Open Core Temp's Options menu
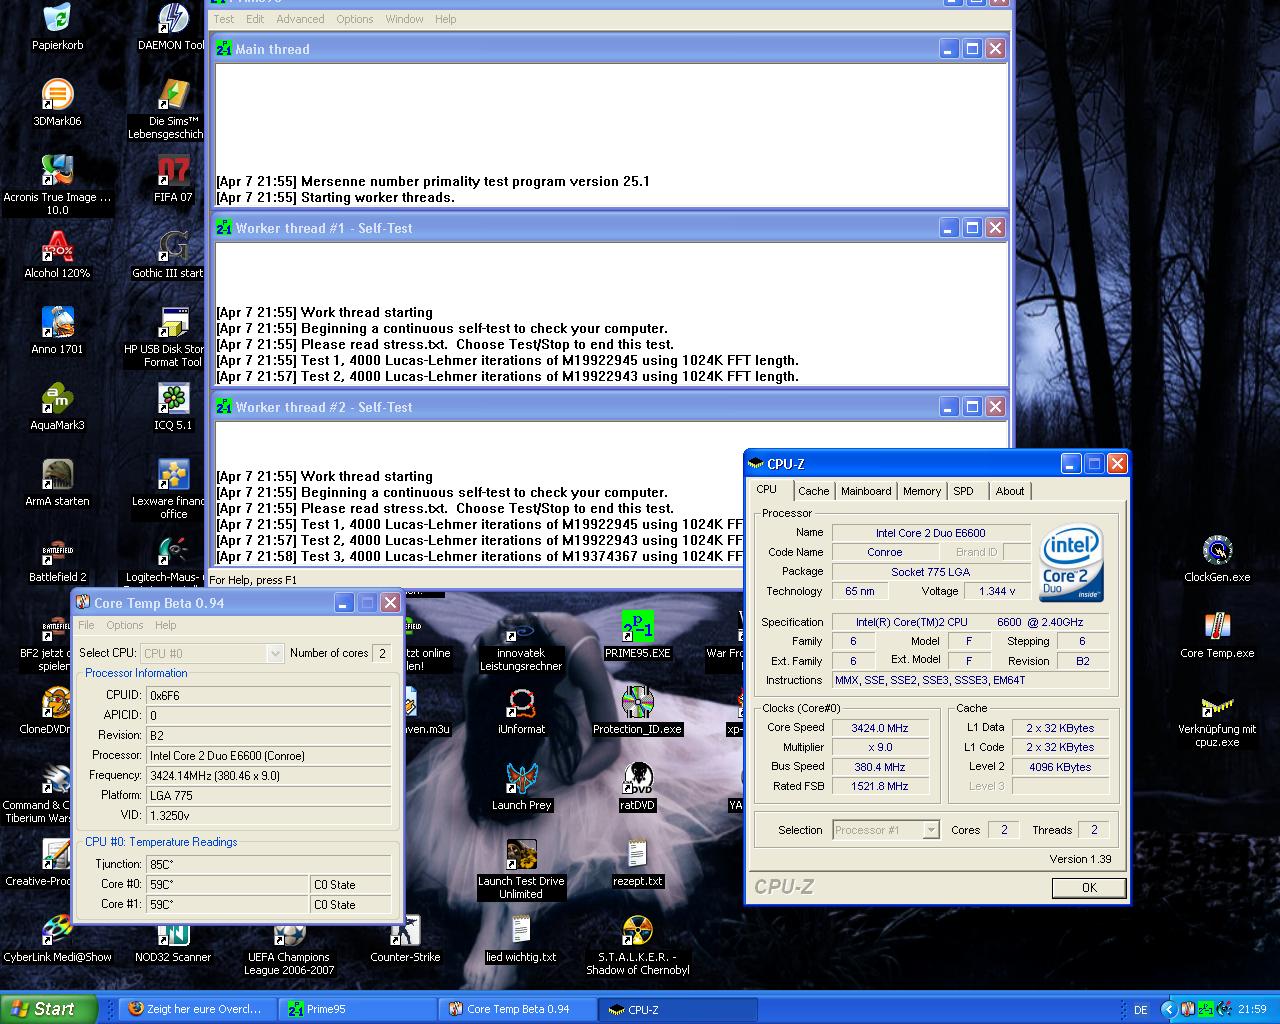The height and width of the screenshot is (1024, 1280). 125,625
